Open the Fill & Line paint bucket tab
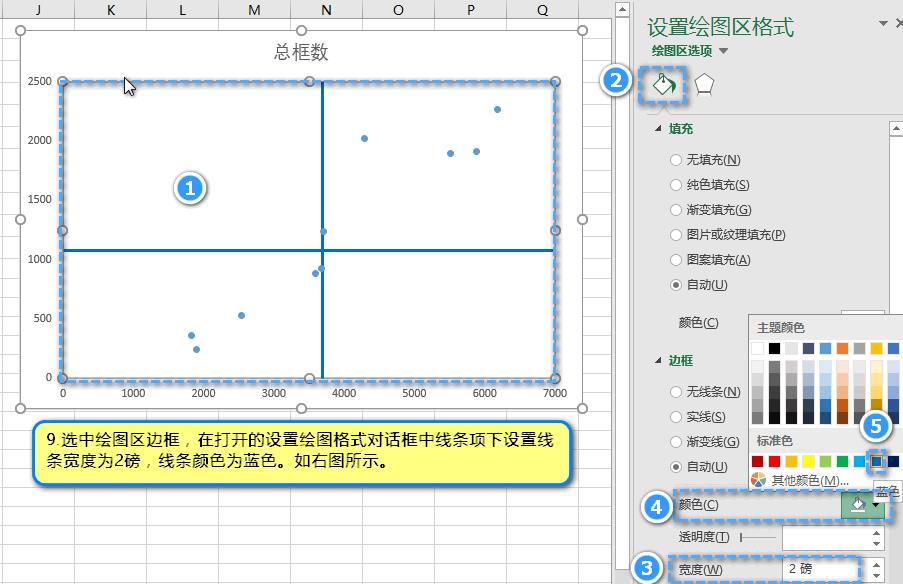The image size is (903, 584). (662, 85)
